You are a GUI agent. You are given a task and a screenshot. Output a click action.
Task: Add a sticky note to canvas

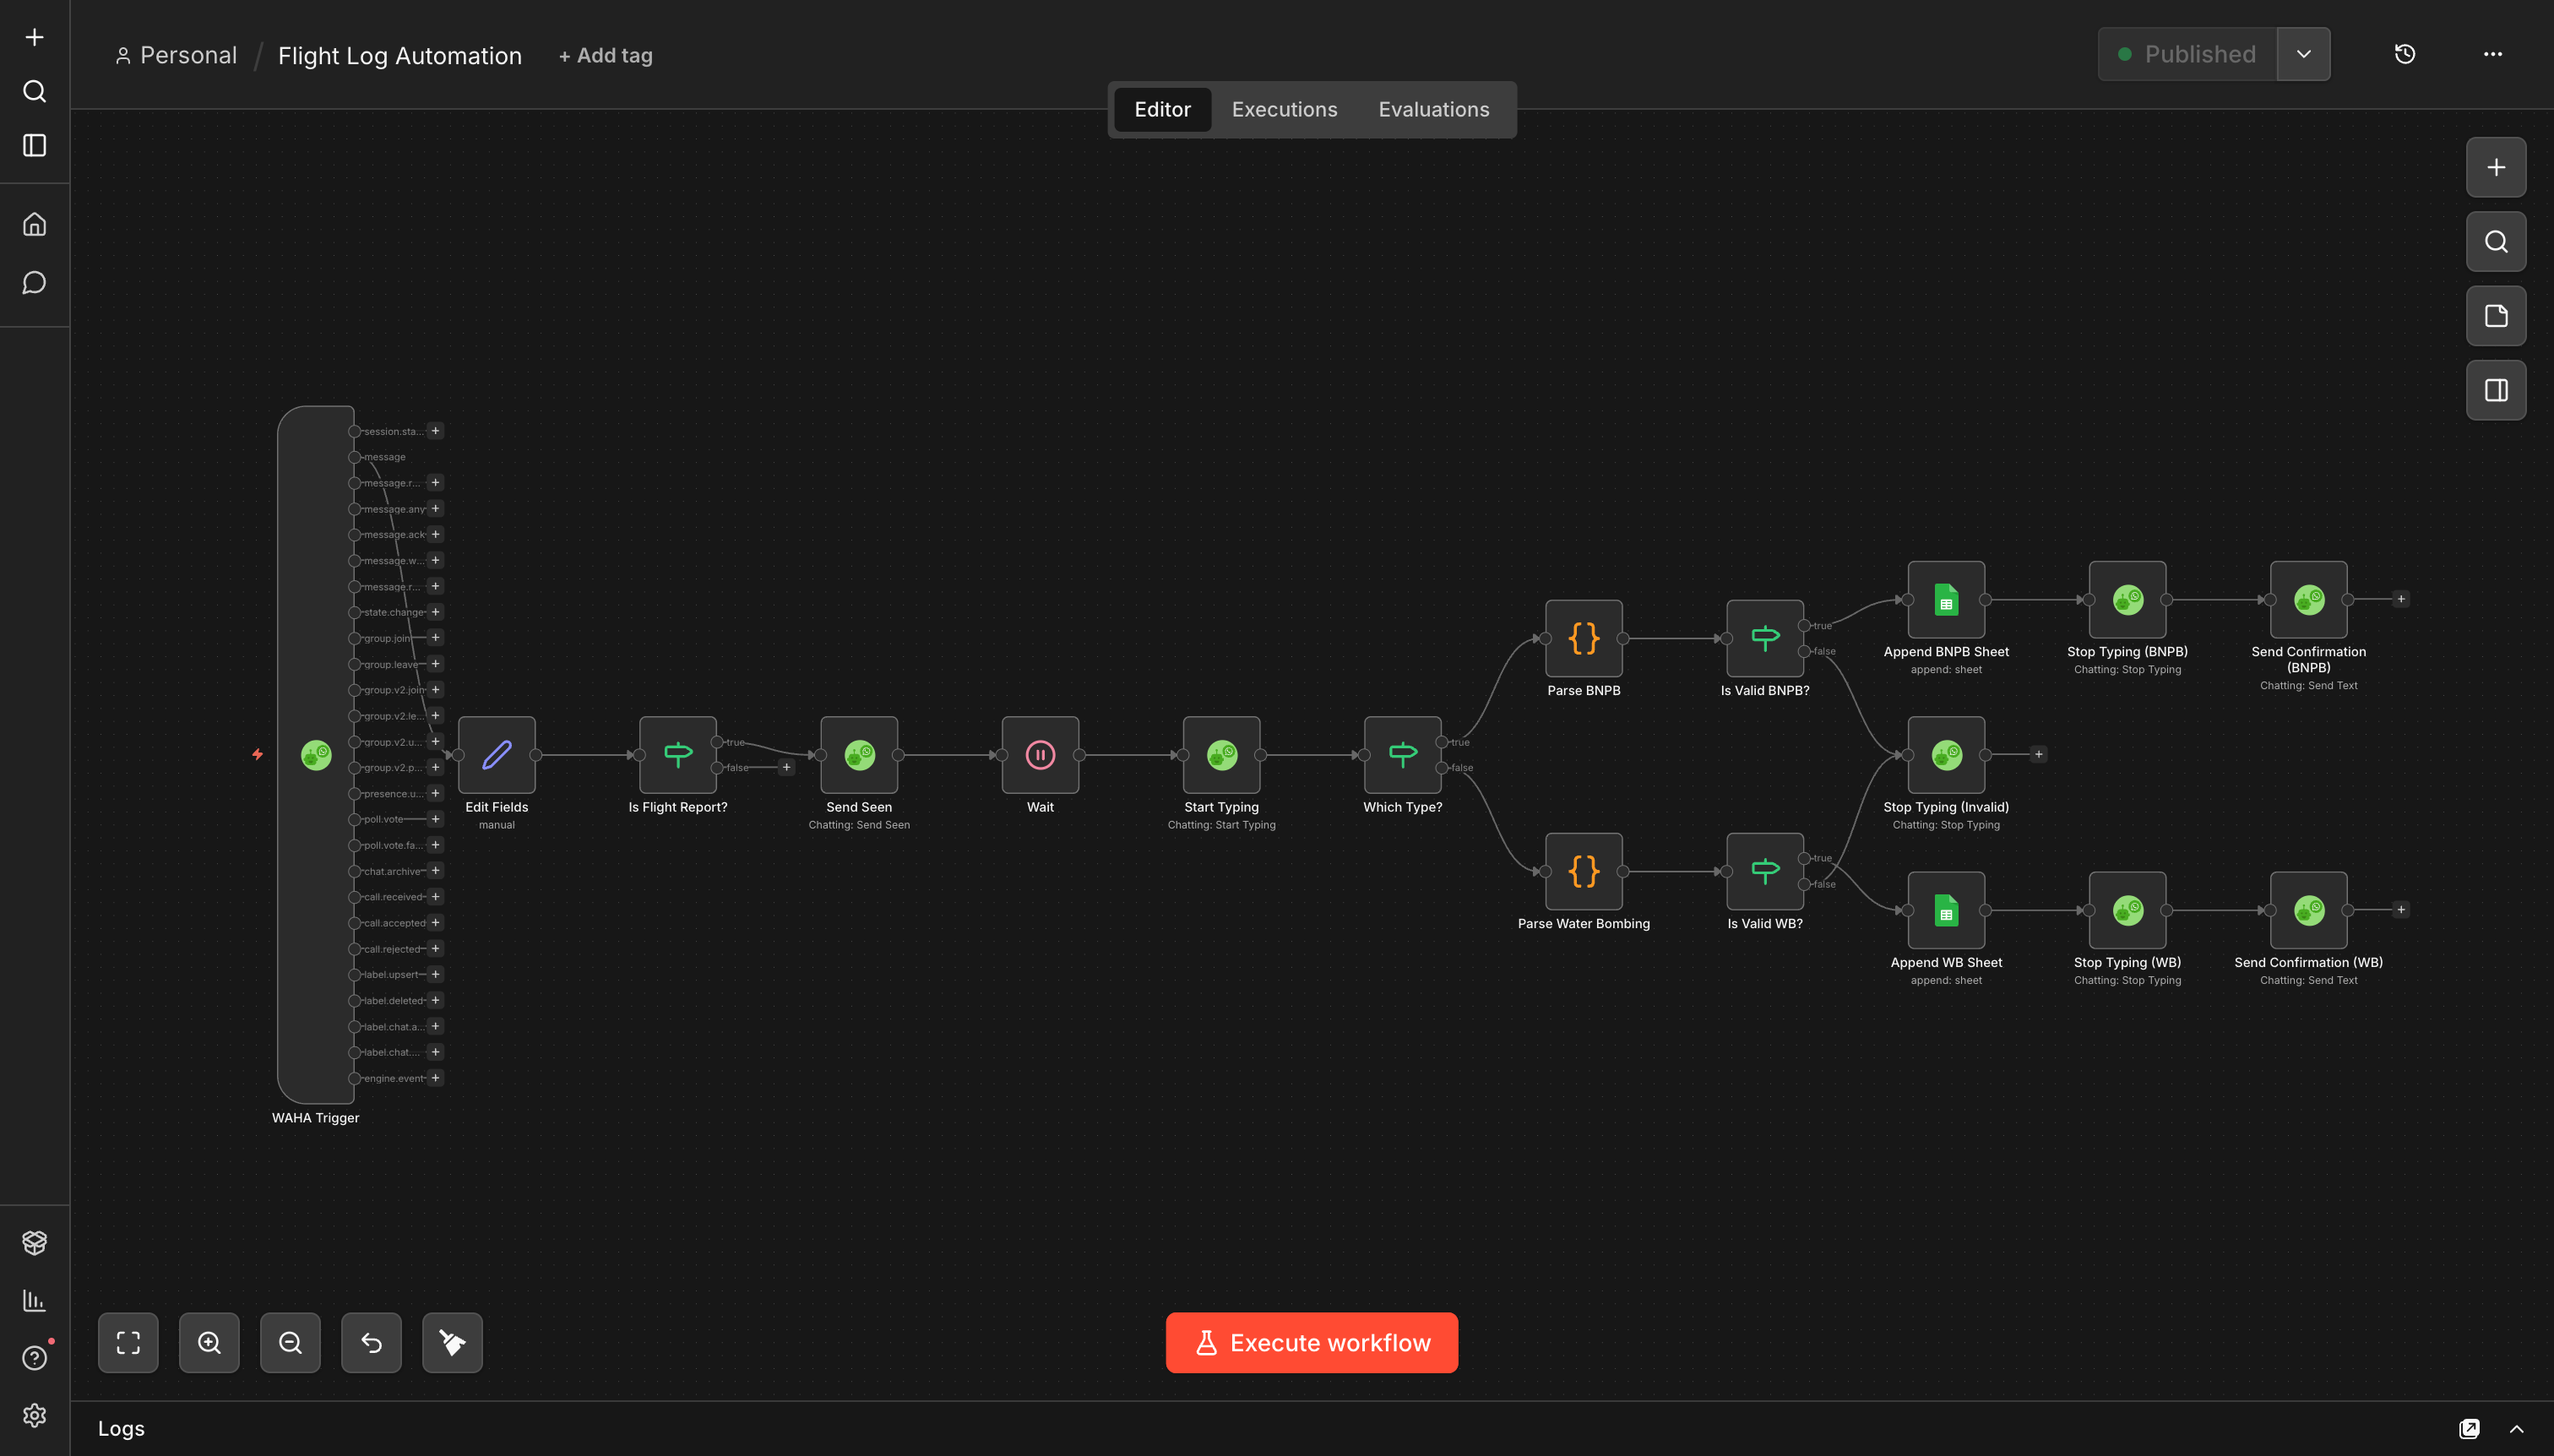pyautogui.click(x=2496, y=316)
